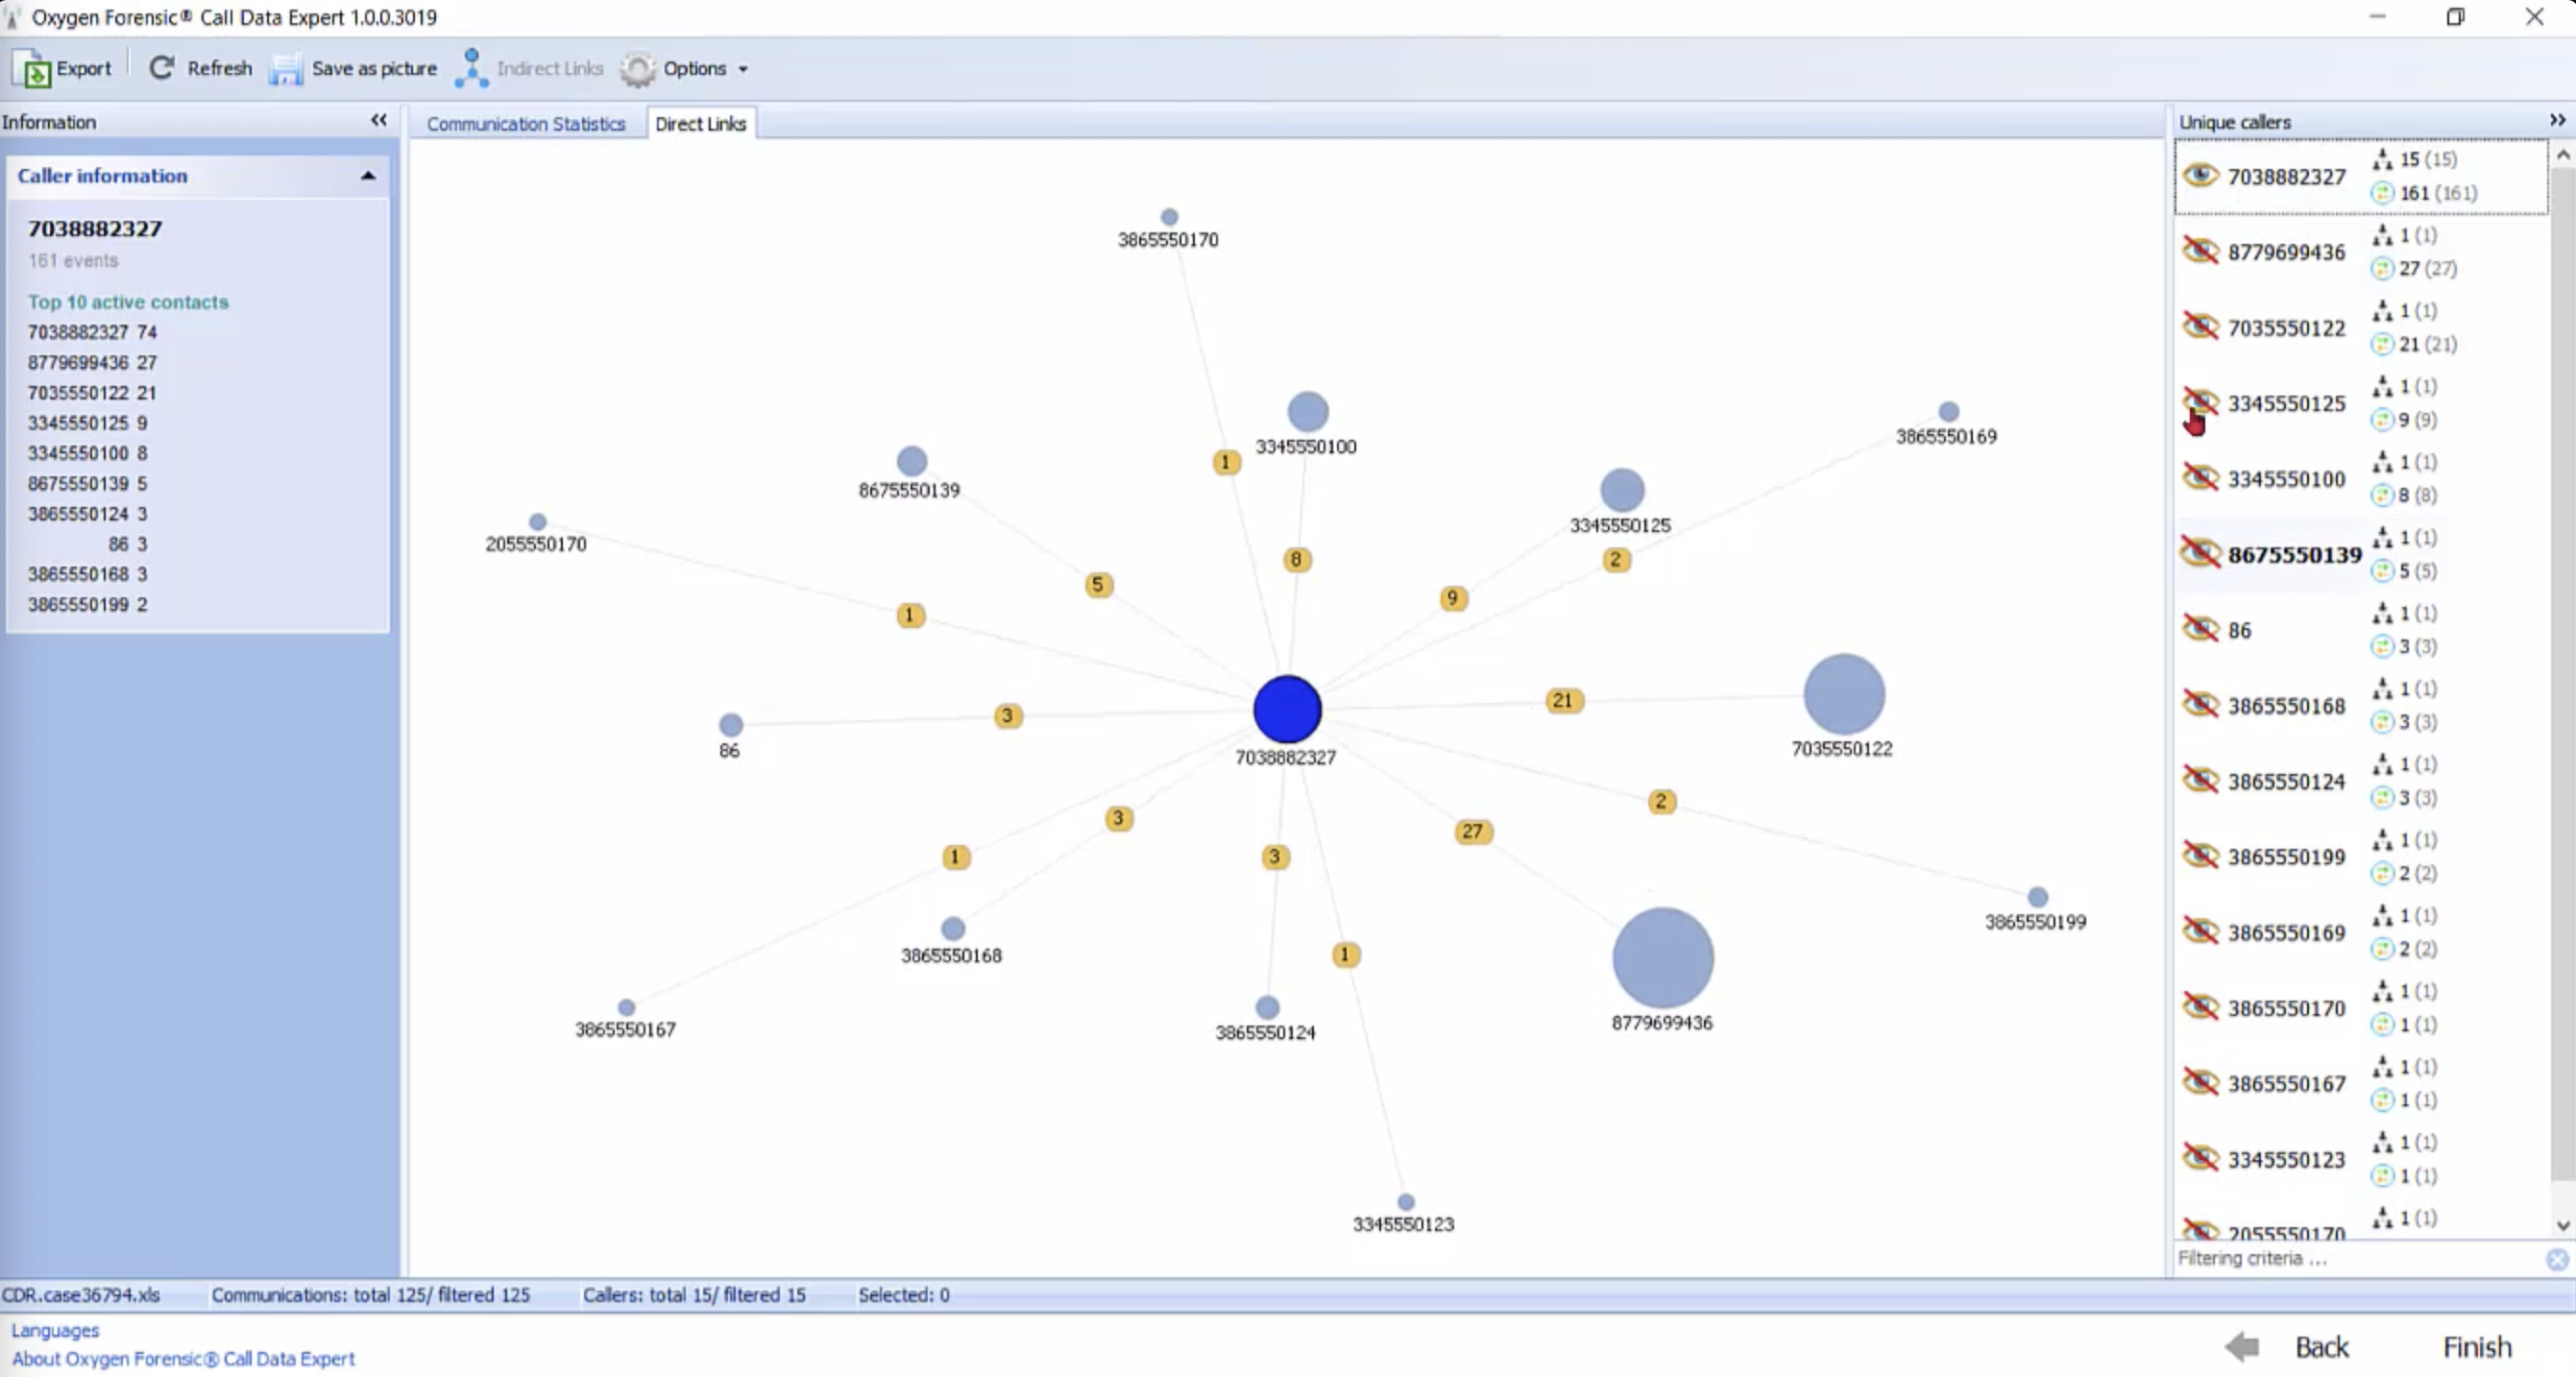The width and height of the screenshot is (2576, 1377).
Task: Select the 7035550122 graph node
Action: click(1844, 694)
